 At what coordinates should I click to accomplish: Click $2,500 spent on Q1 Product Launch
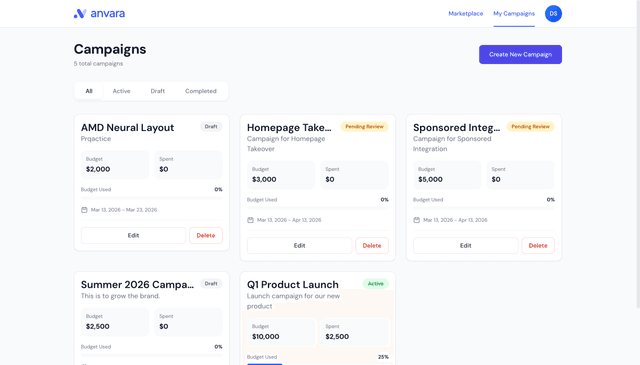(337, 336)
